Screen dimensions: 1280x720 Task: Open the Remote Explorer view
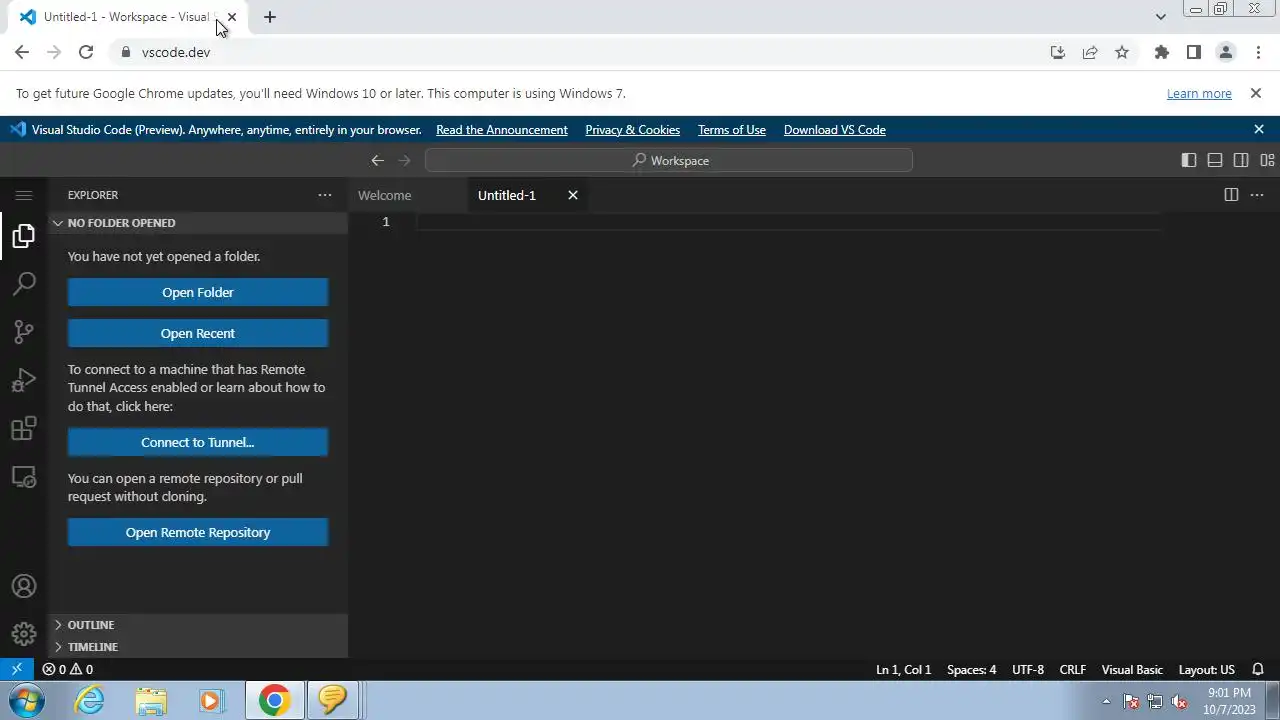[x=24, y=477]
